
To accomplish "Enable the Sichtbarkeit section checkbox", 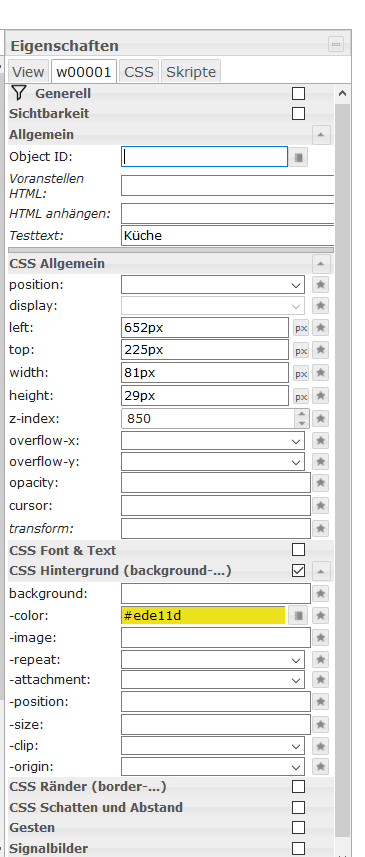I will click(x=298, y=114).
